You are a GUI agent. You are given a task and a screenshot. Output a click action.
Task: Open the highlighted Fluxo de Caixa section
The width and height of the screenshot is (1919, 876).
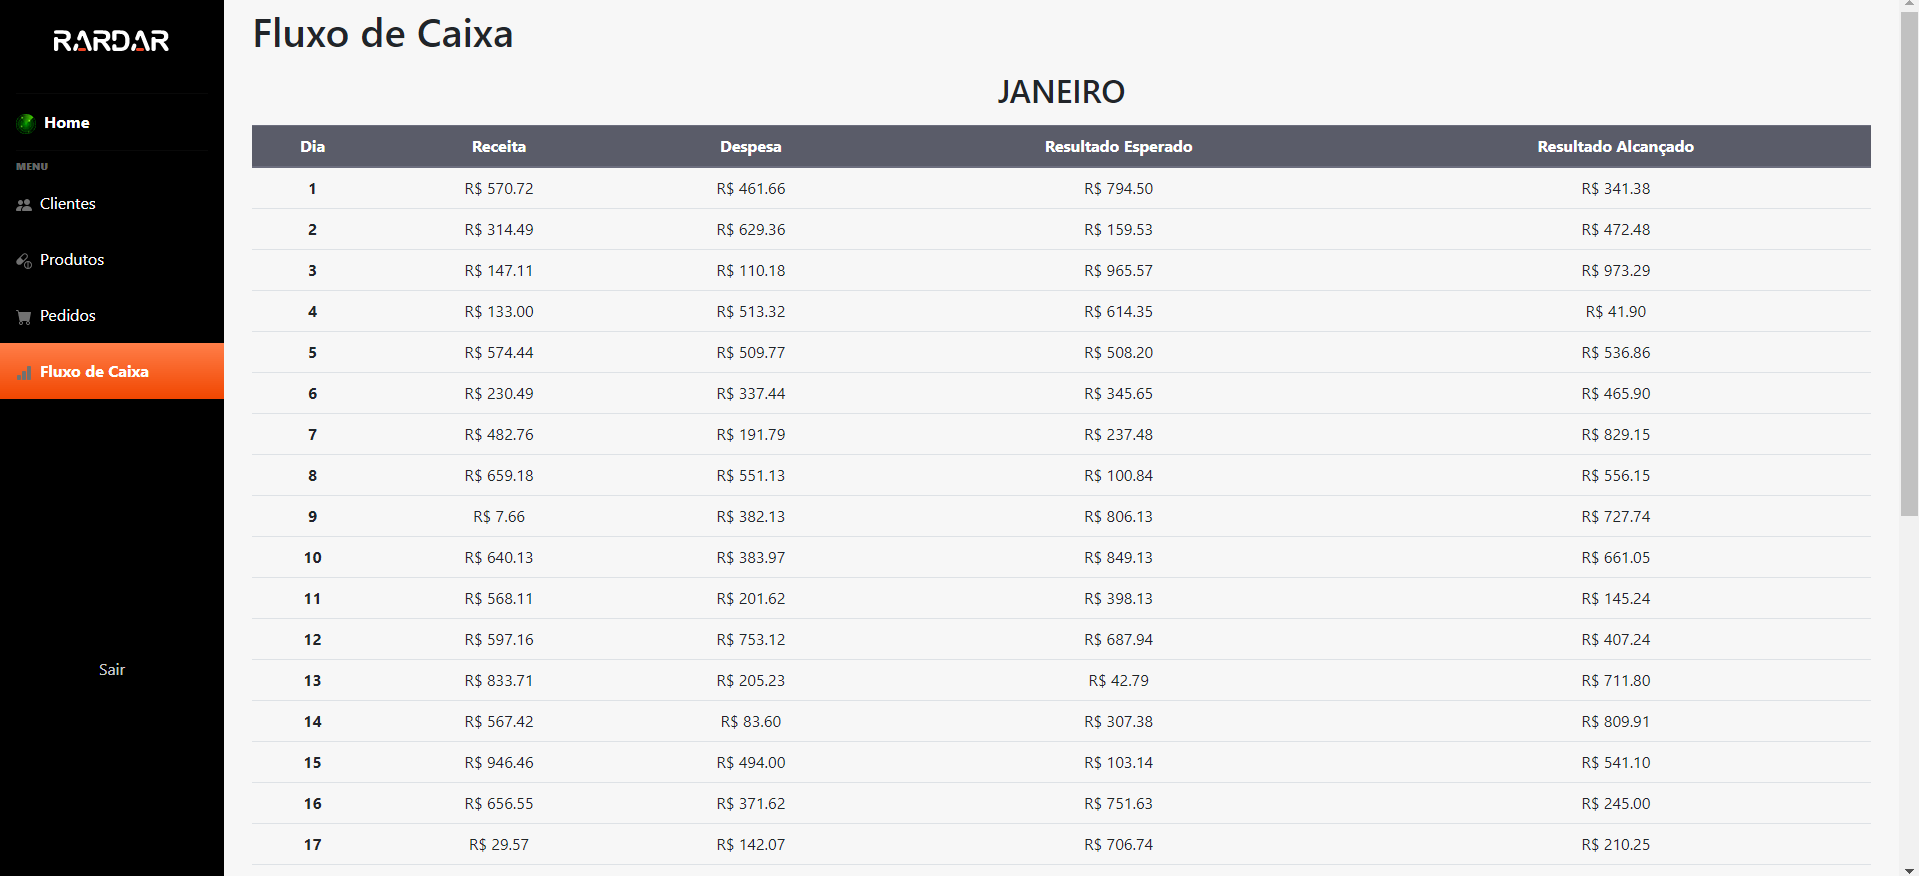93,371
